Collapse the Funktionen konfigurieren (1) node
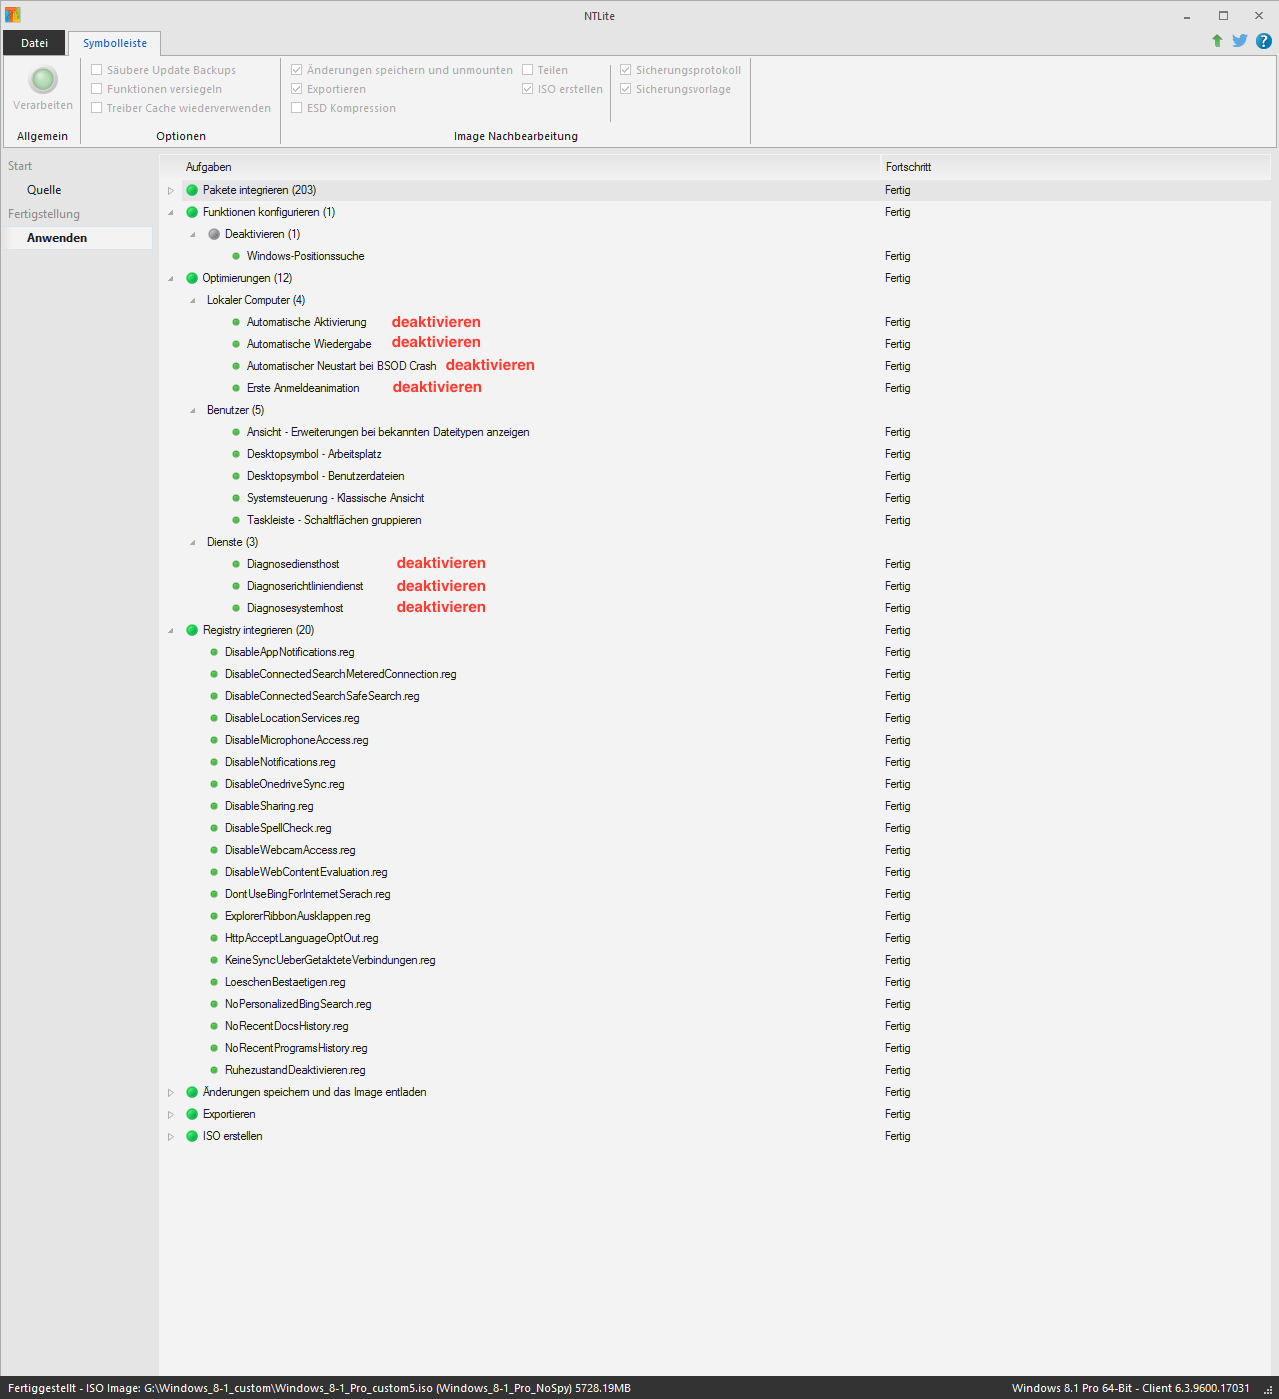This screenshot has width=1279, height=1399. pyautogui.click(x=171, y=212)
